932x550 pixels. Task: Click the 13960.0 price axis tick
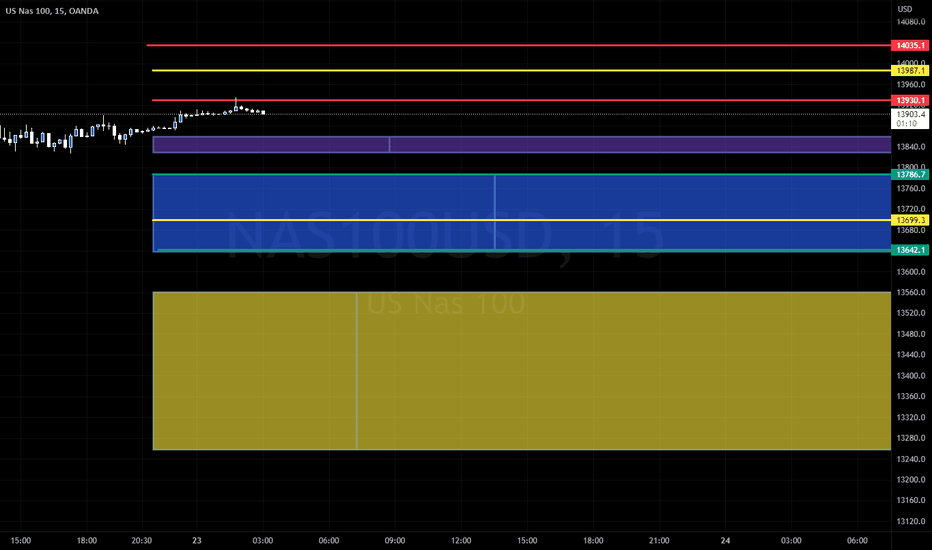click(911, 84)
